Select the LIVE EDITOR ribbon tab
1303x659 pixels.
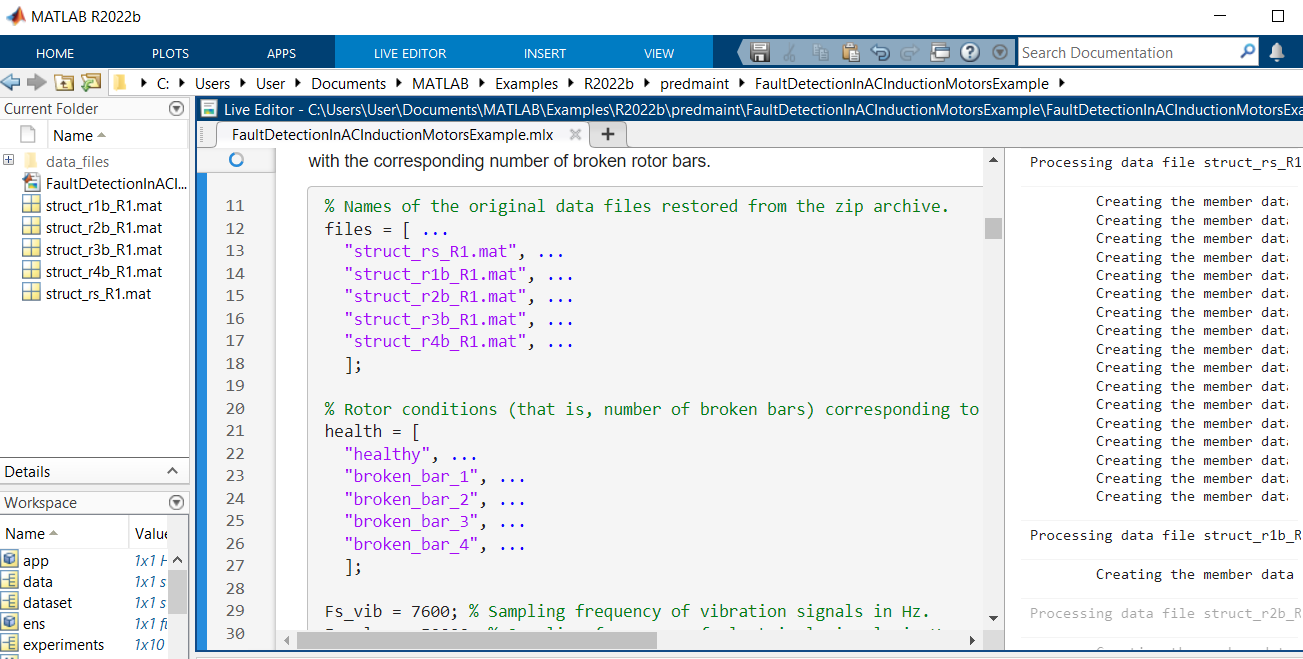pos(410,53)
